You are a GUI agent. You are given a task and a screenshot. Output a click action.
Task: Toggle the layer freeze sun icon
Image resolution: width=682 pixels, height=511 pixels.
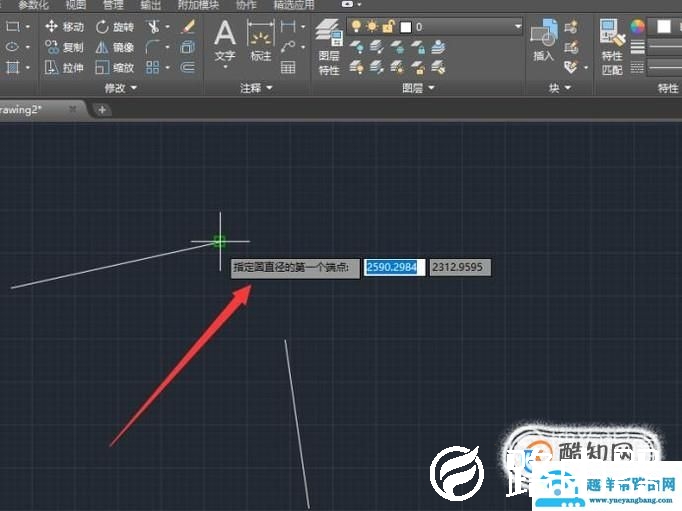(371, 26)
